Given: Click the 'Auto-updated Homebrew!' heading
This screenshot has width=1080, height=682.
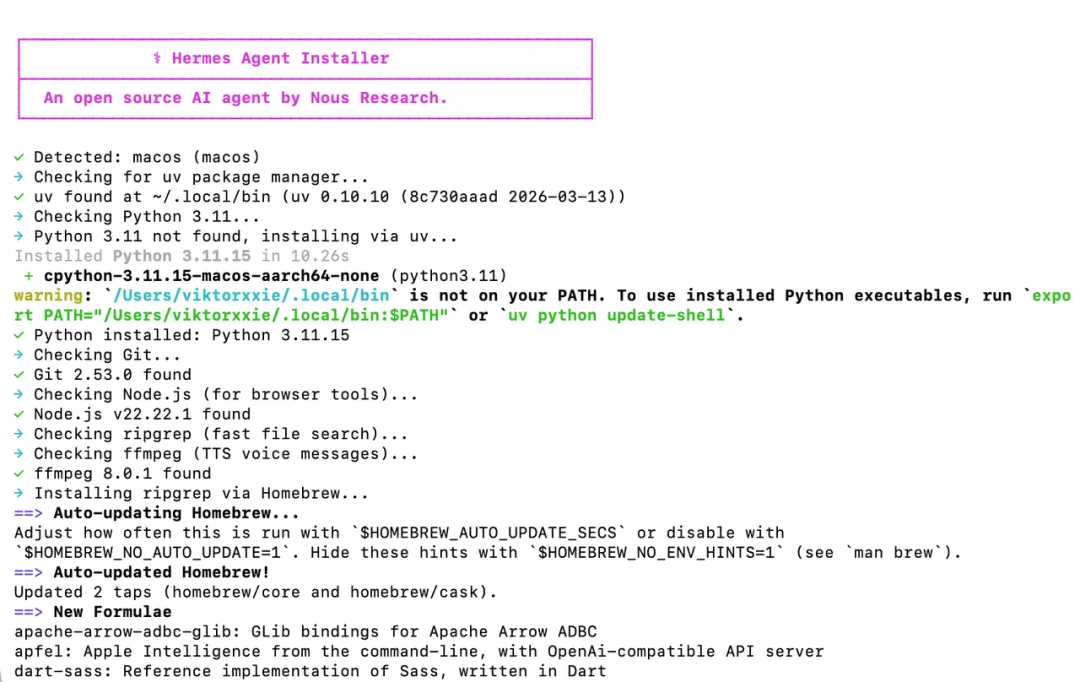Looking at the screenshot, I should point(162,572).
